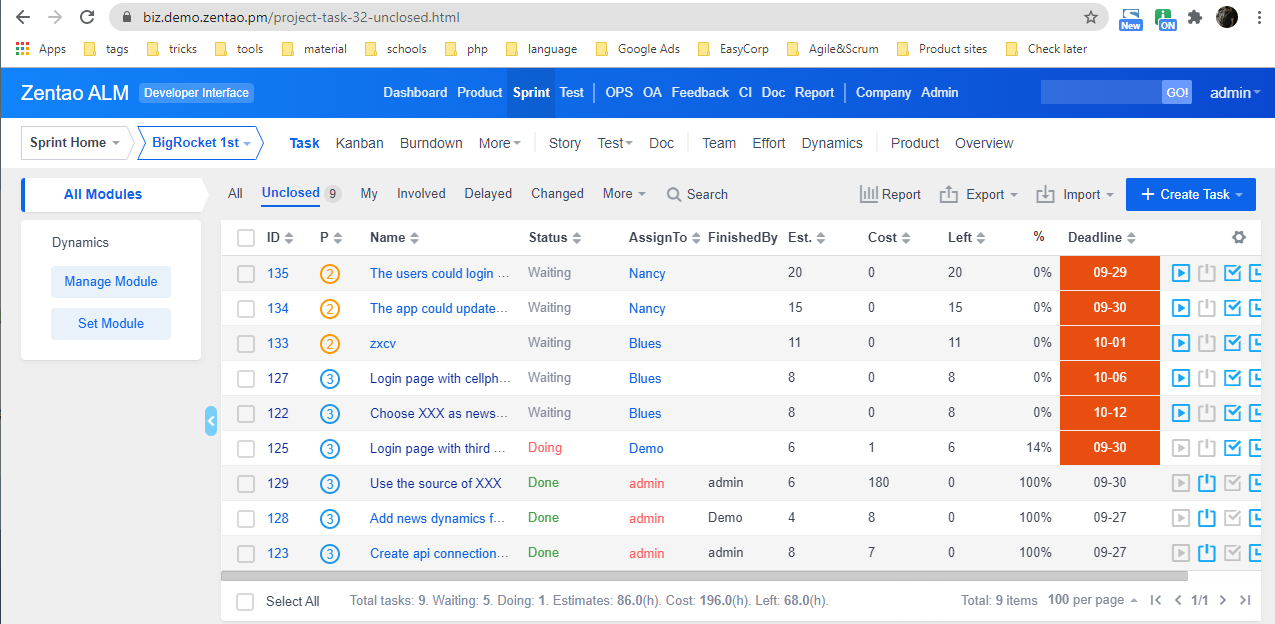Tick the Select All checkbox

pyautogui.click(x=245, y=601)
